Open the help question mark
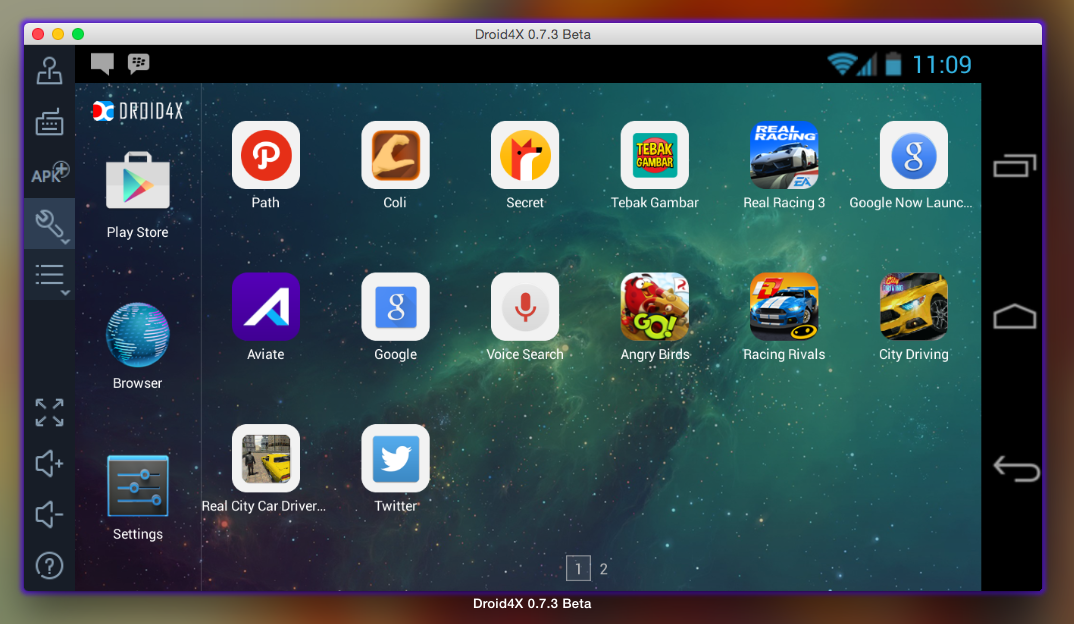This screenshot has height=624, width=1074. point(49,566)
